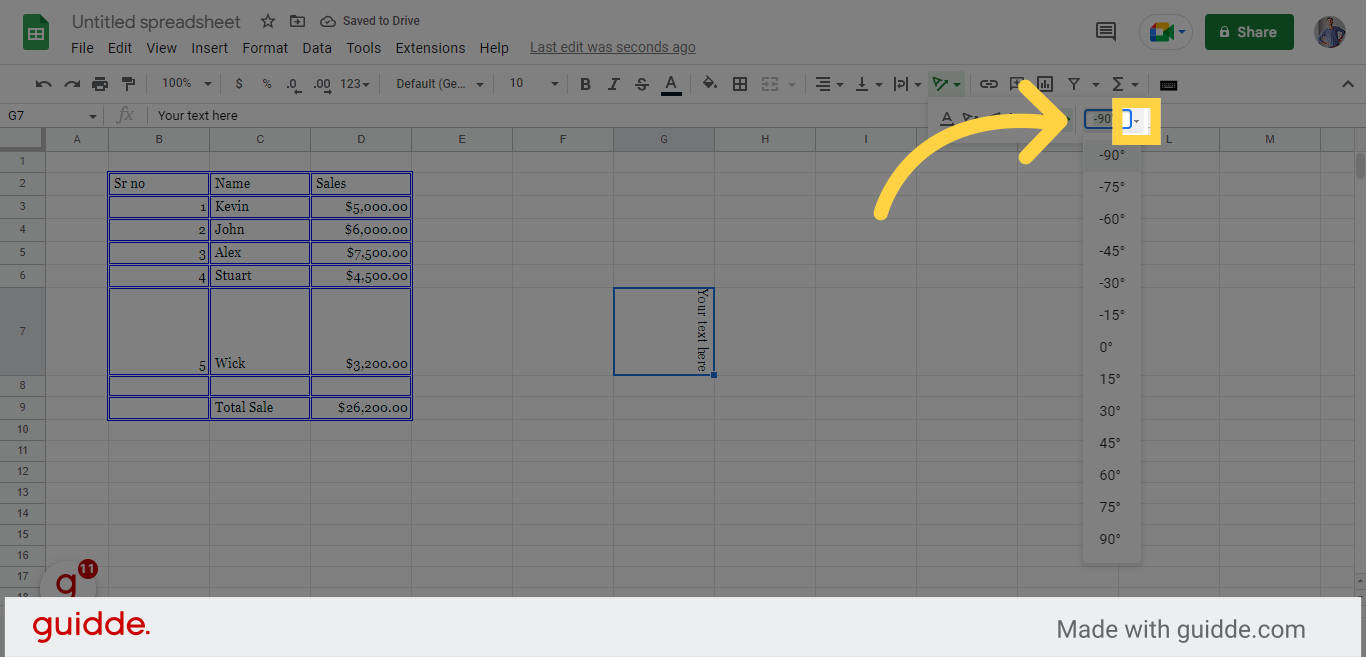The image size is (1366, 657).
Task: Create a filter with the Filter icon
Action: point(1072,84)
